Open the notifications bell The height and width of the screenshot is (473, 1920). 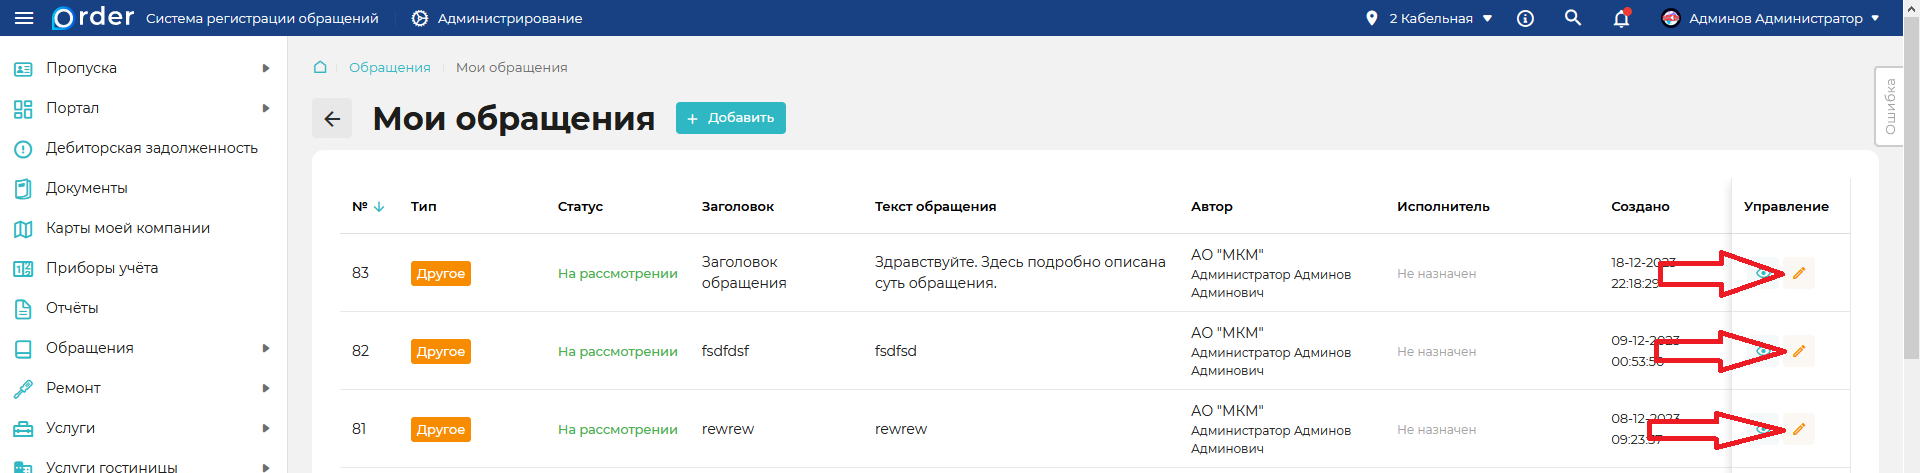click(1621, 18)
